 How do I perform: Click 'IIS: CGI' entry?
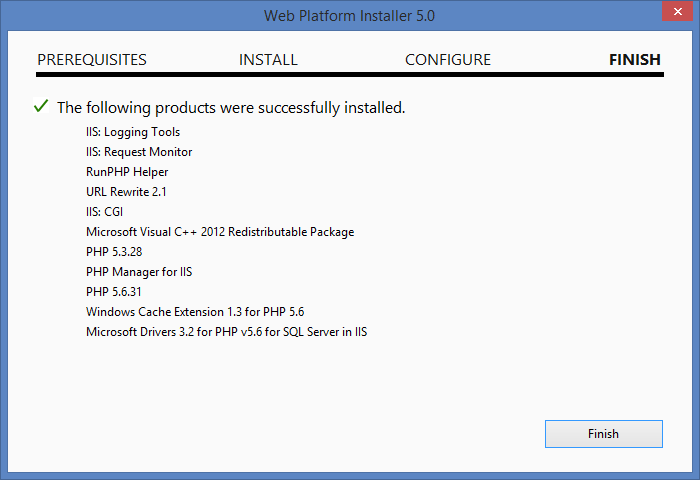(x=104, y=212)
